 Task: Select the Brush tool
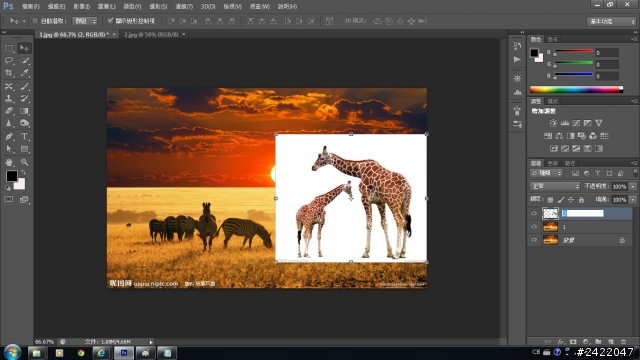[24, 86]
